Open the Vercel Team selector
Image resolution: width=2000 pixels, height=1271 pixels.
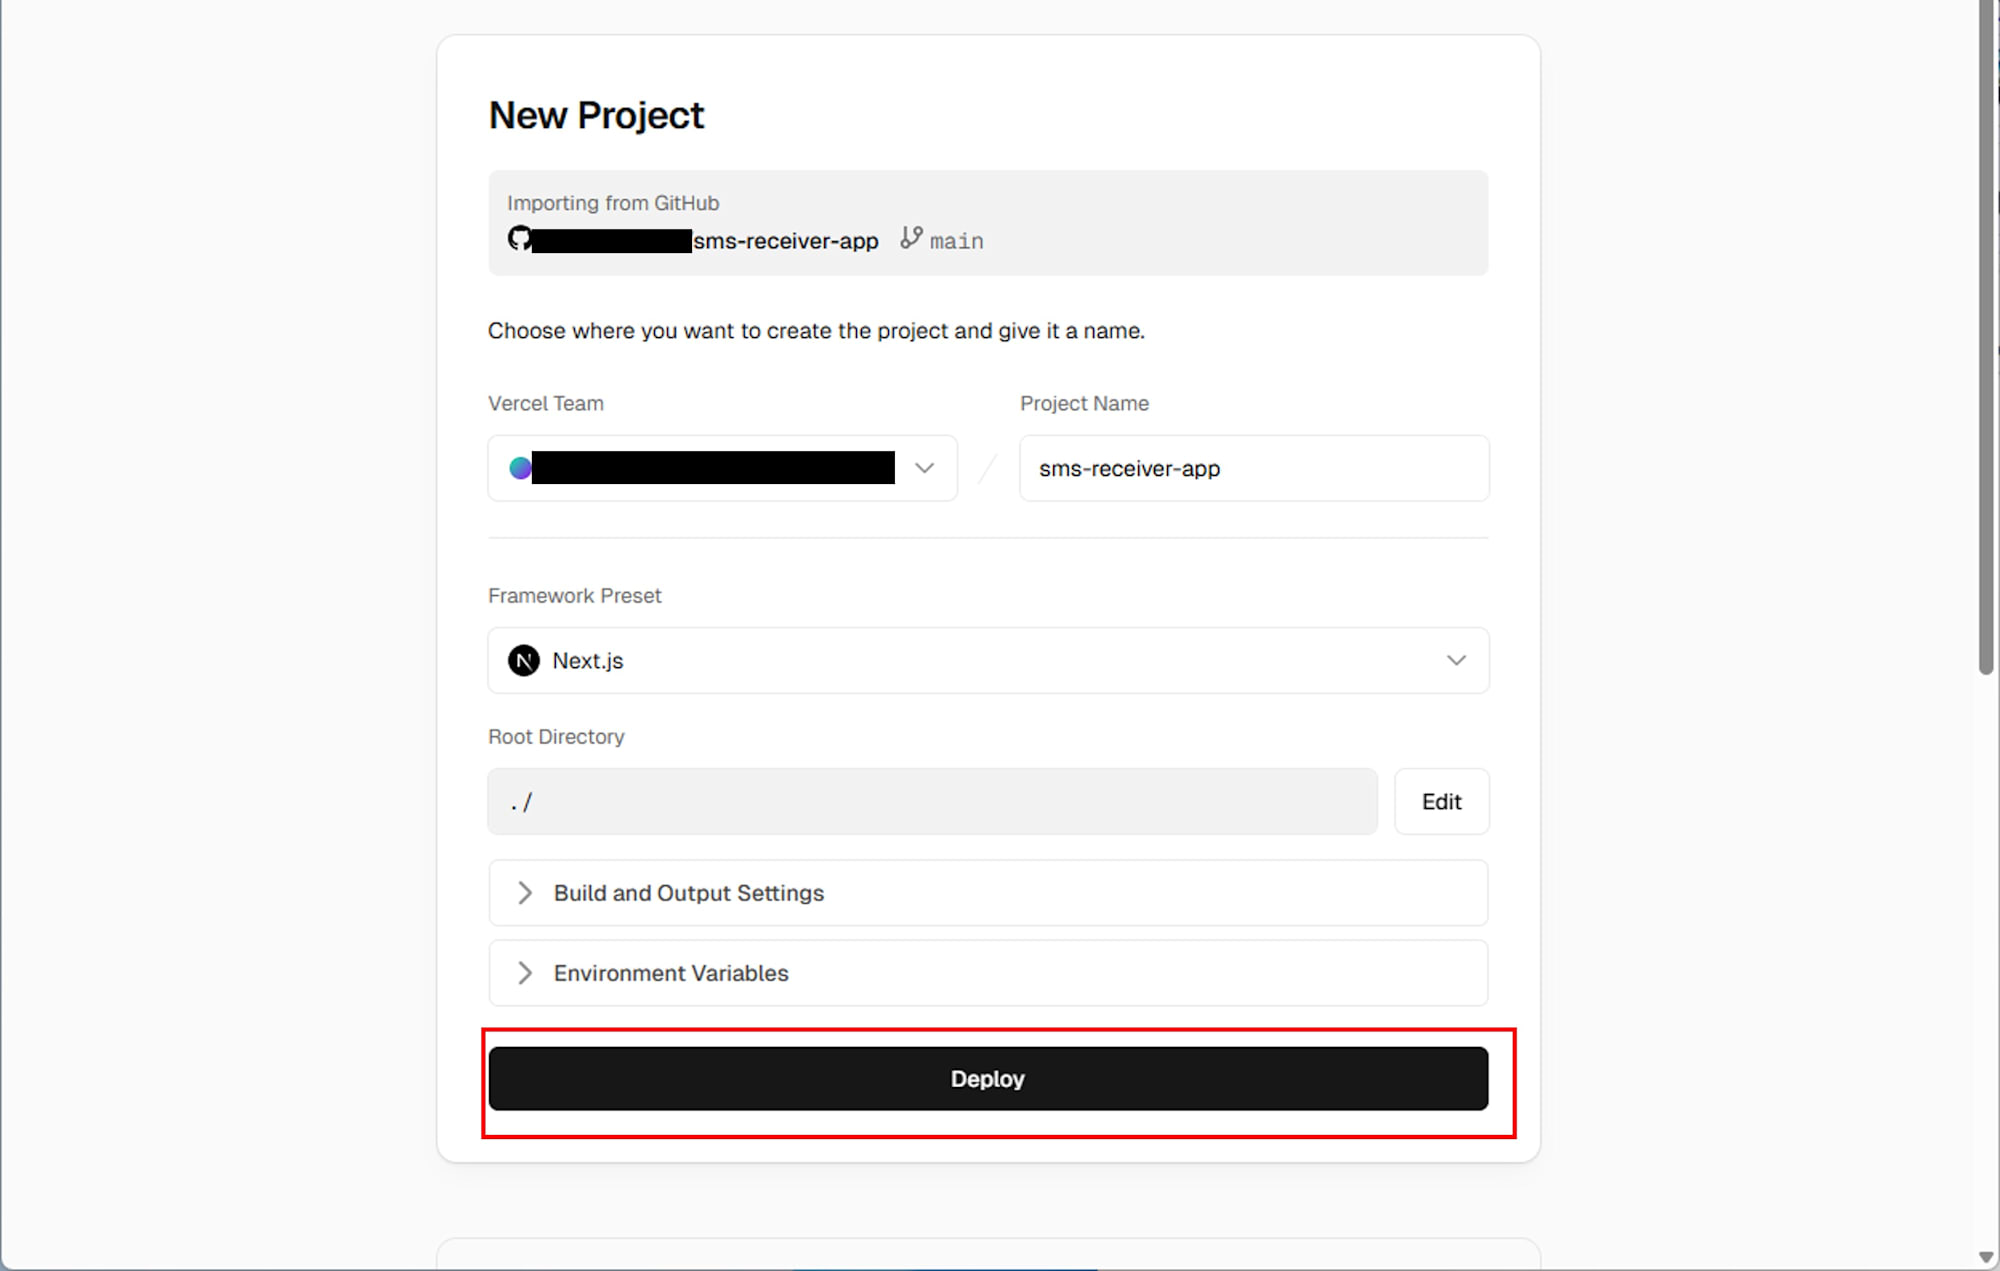tap(722, 468)
